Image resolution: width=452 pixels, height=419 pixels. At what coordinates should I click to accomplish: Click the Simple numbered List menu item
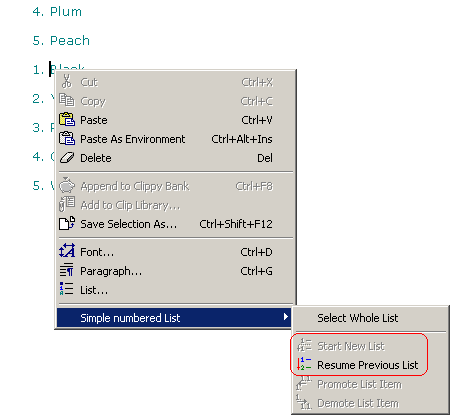click(174, 317)
